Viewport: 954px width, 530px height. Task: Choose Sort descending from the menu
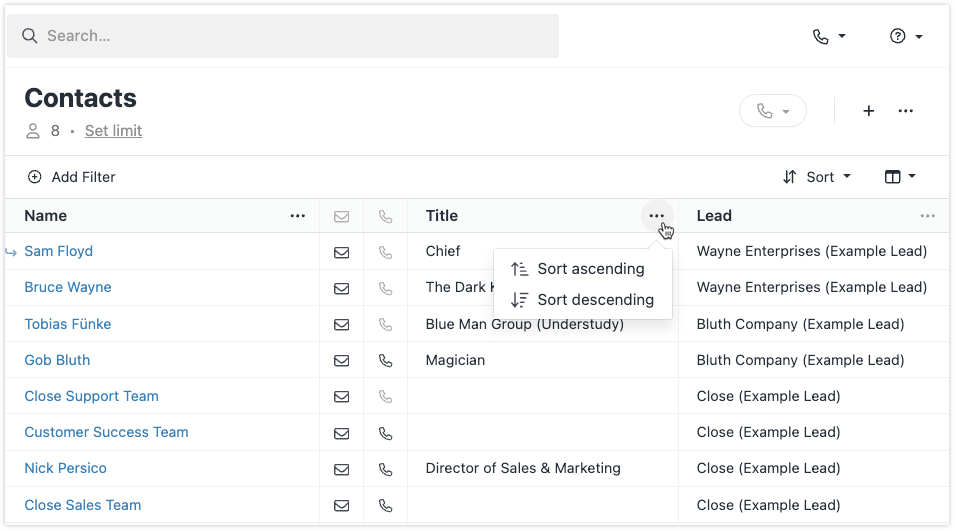[x=595, y=300]
